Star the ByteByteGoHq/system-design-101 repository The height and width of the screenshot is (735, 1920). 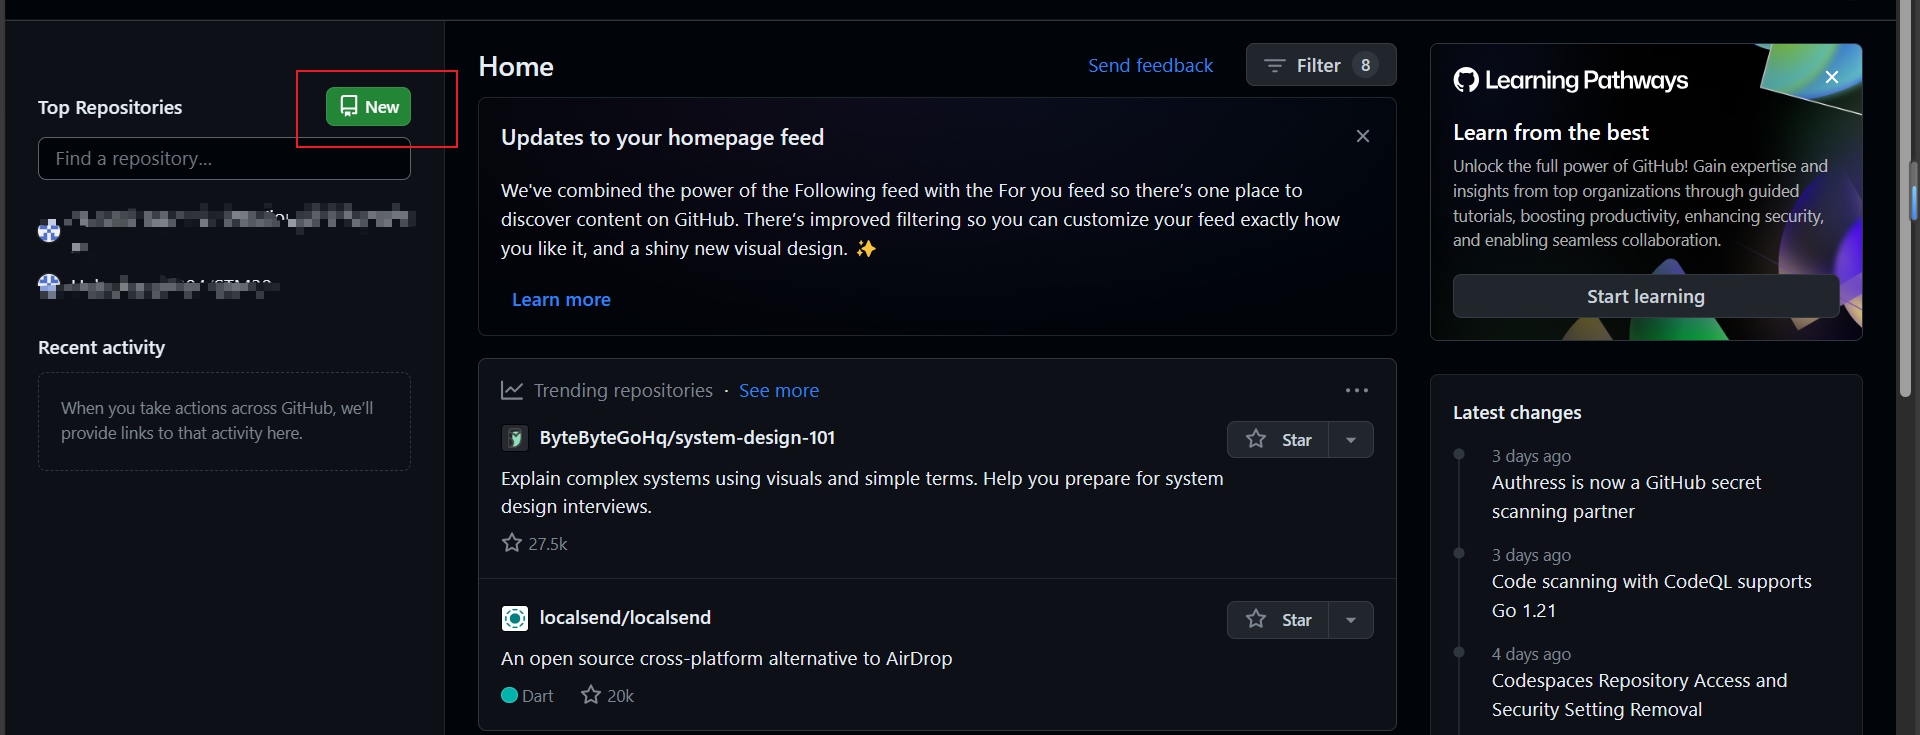[1278, 440]
